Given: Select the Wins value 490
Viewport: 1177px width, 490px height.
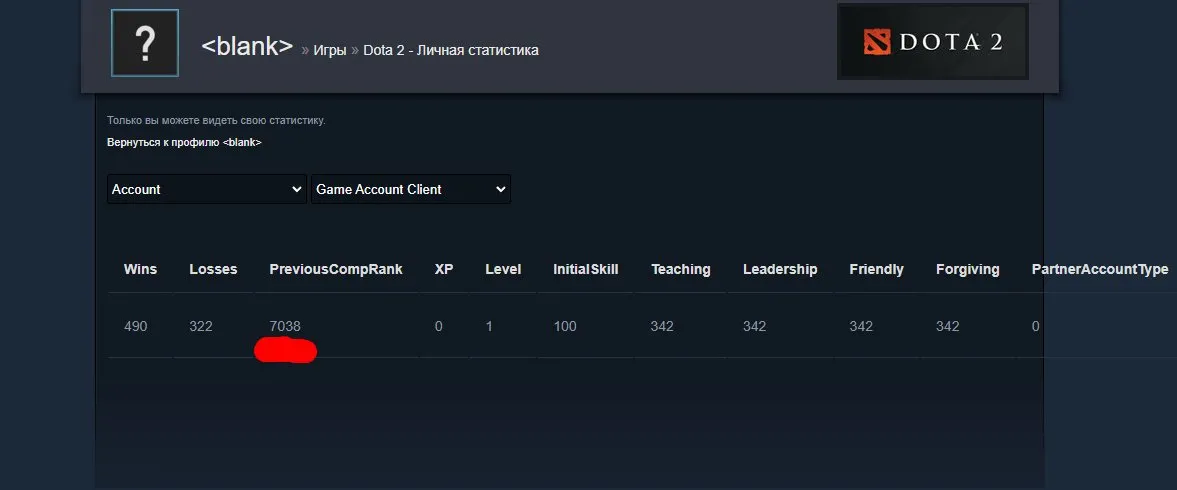Looking at the screenshot, I should pyautogui.click(x=136, y=326).
